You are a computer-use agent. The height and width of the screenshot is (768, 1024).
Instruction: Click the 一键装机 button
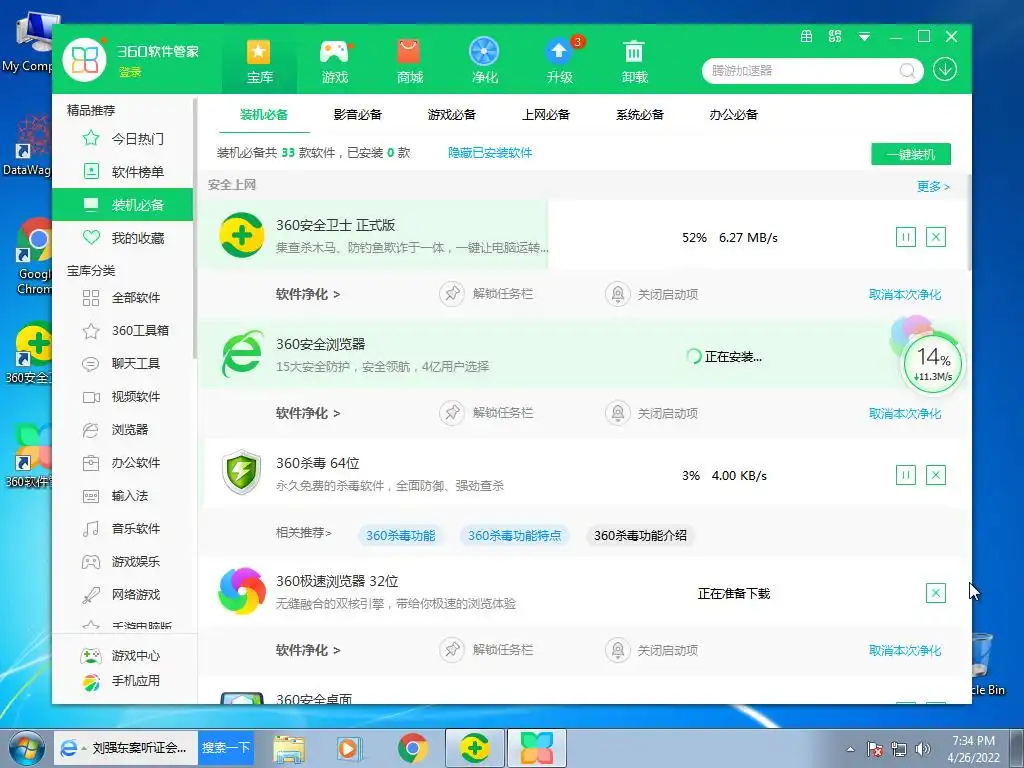910,155
